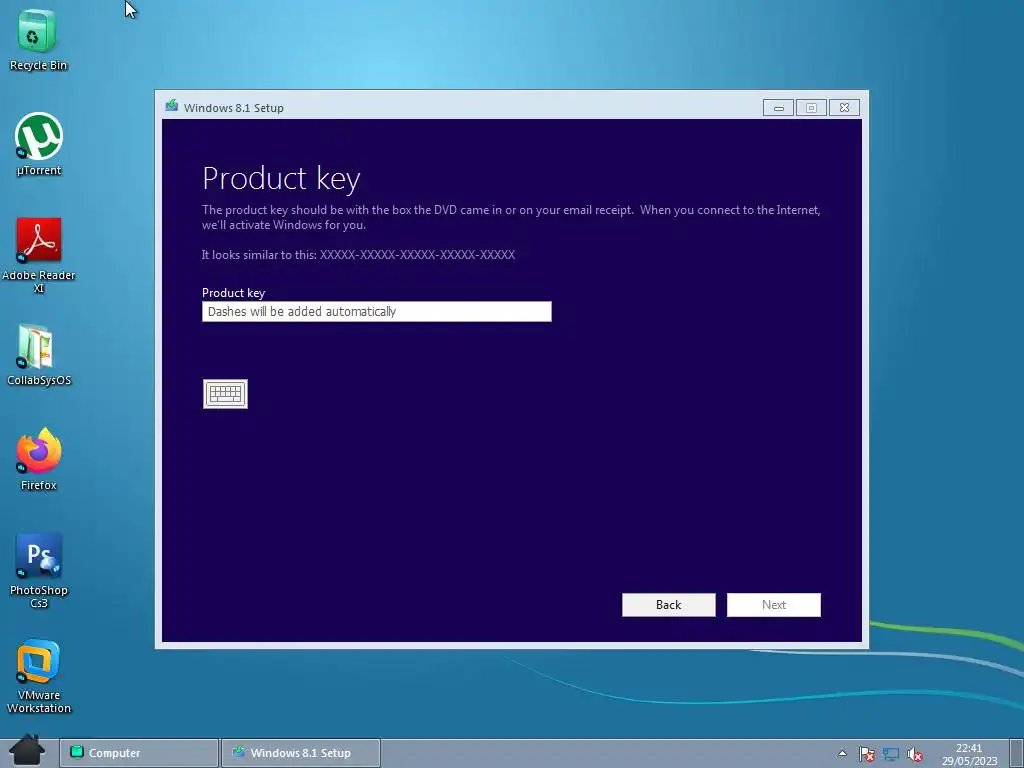1024x768 pixels.
Task: Click the Show desktop strip on the taskbar
Action: pyautogui.click(x=1017, y=754)
